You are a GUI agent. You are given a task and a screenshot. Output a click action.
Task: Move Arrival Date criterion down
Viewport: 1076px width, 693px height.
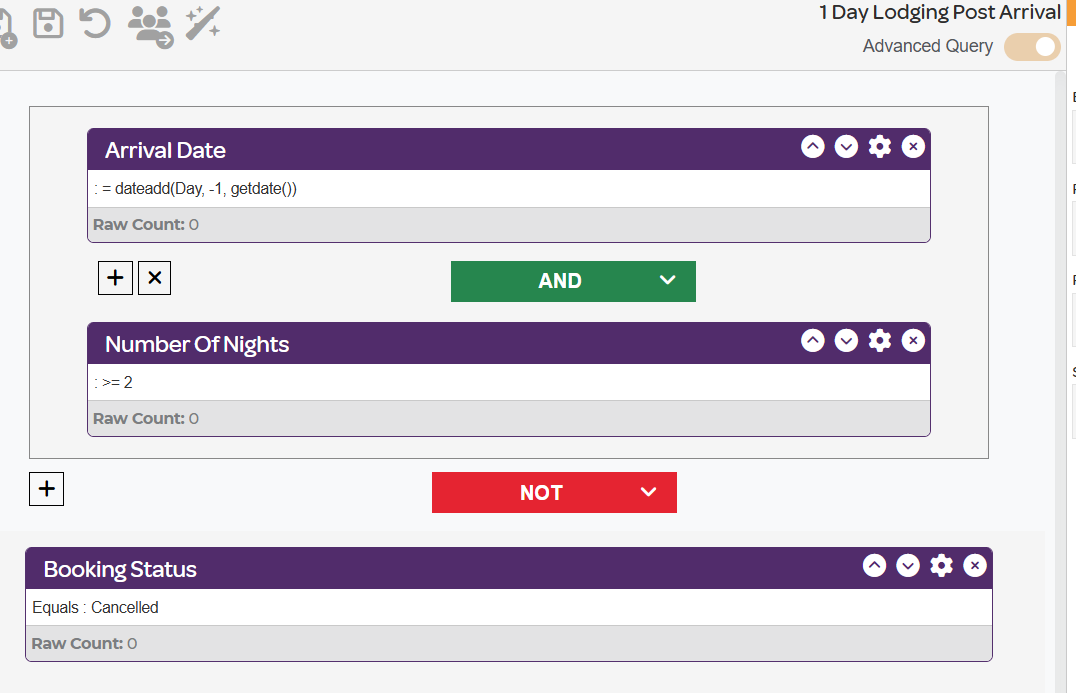pyautogui.click(x=846, y=146)
